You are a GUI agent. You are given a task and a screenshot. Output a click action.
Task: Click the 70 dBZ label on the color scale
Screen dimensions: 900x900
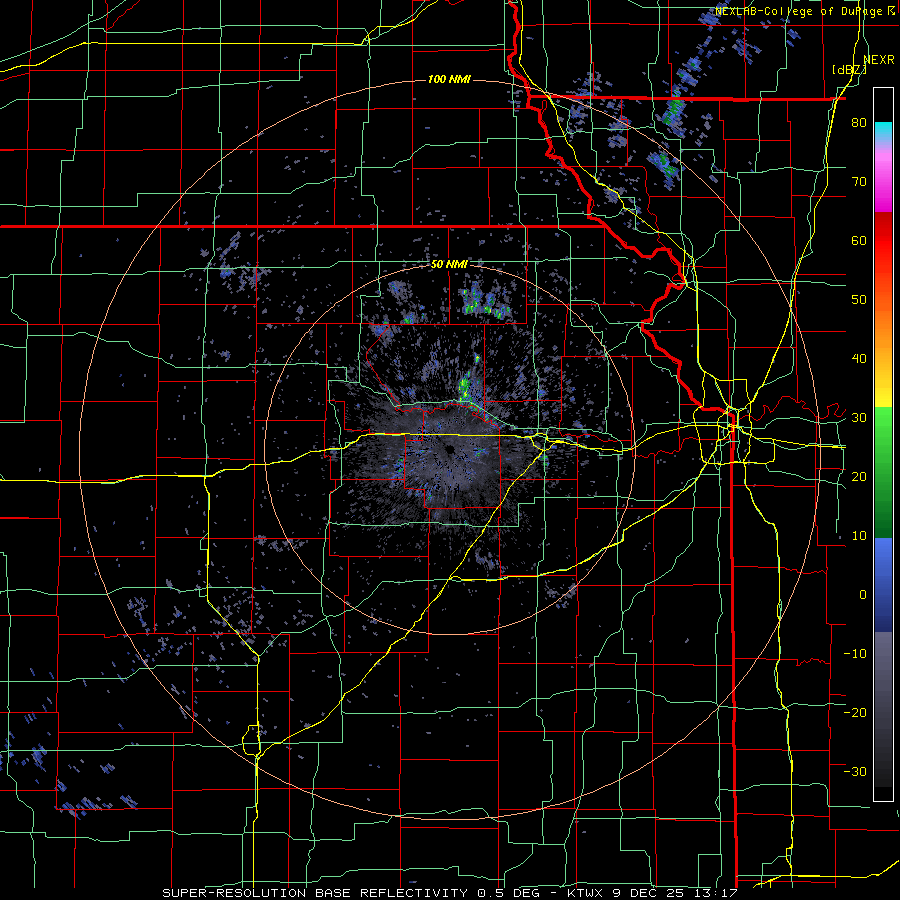pyautogui.click(x=859, y=182)
